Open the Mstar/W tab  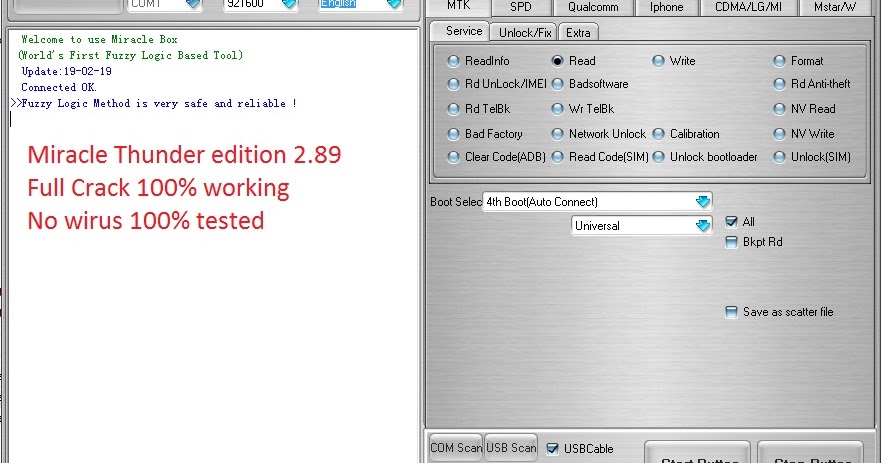[835, 7]
